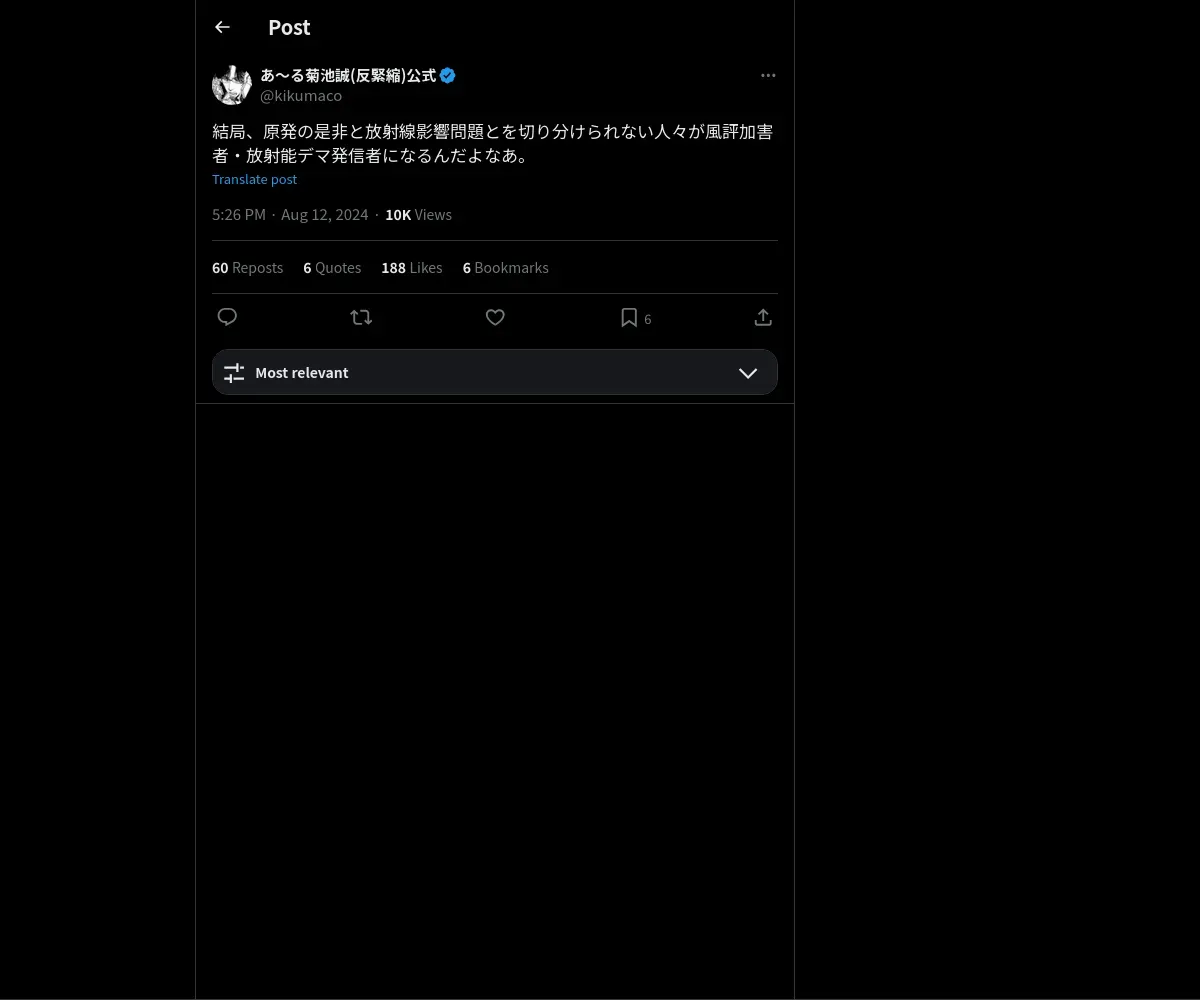This screenshot has height=1000, width=1200.
Task: Click the reply speech bubble icon
Action: tap(227, 317)
